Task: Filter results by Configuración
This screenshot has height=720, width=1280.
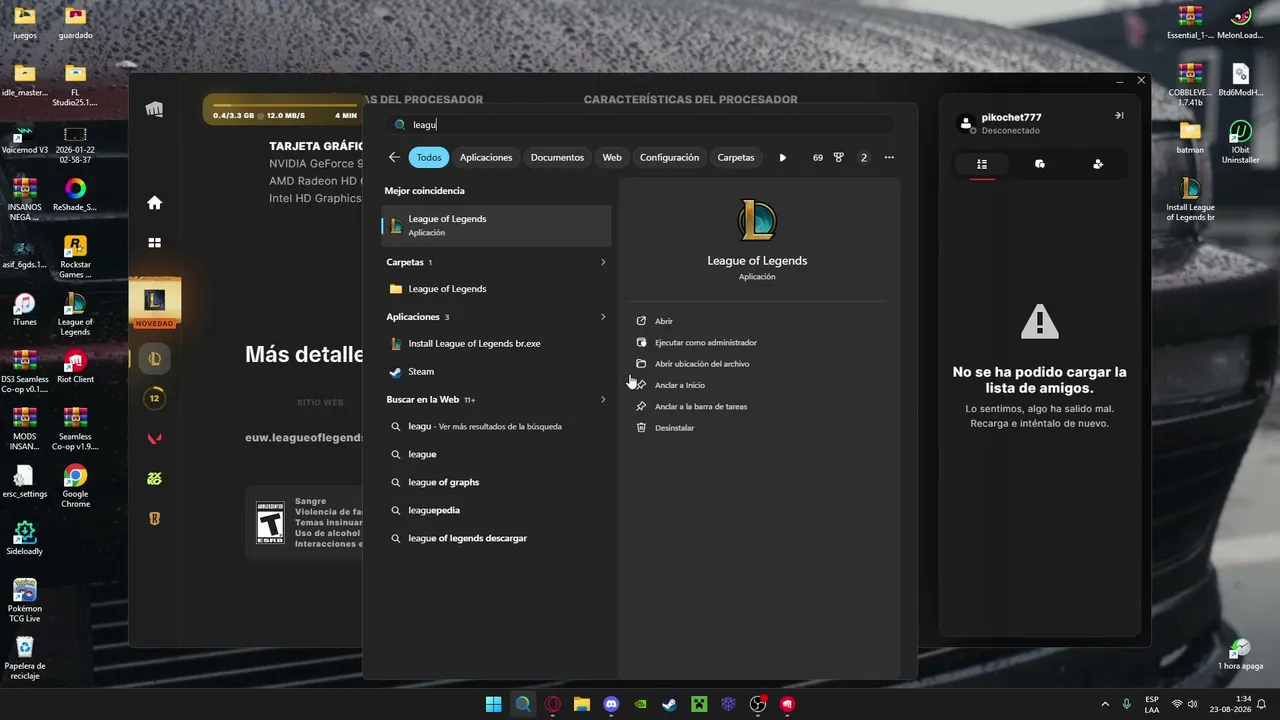Action: [669, 157]
